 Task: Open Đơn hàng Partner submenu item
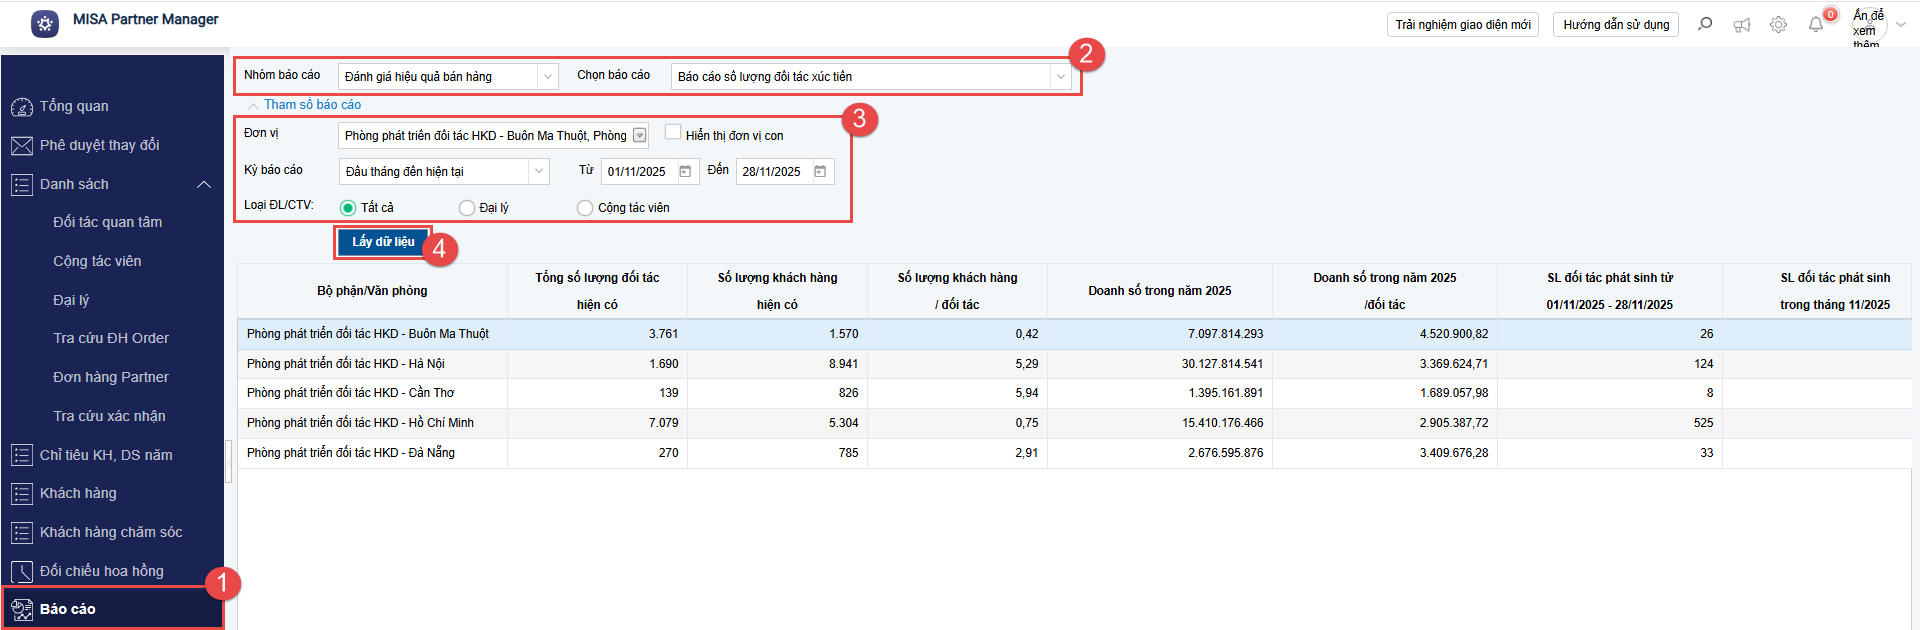point(111,378)
